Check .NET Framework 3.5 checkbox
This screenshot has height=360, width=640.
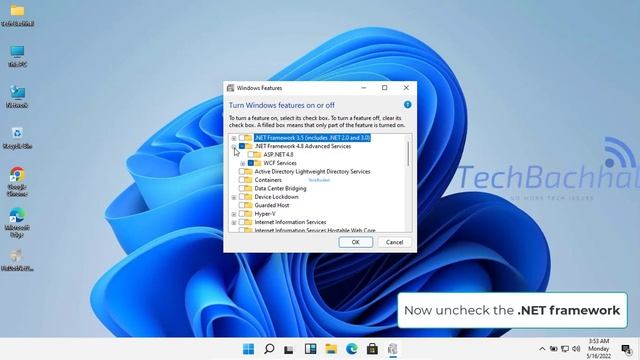(242, 138)
